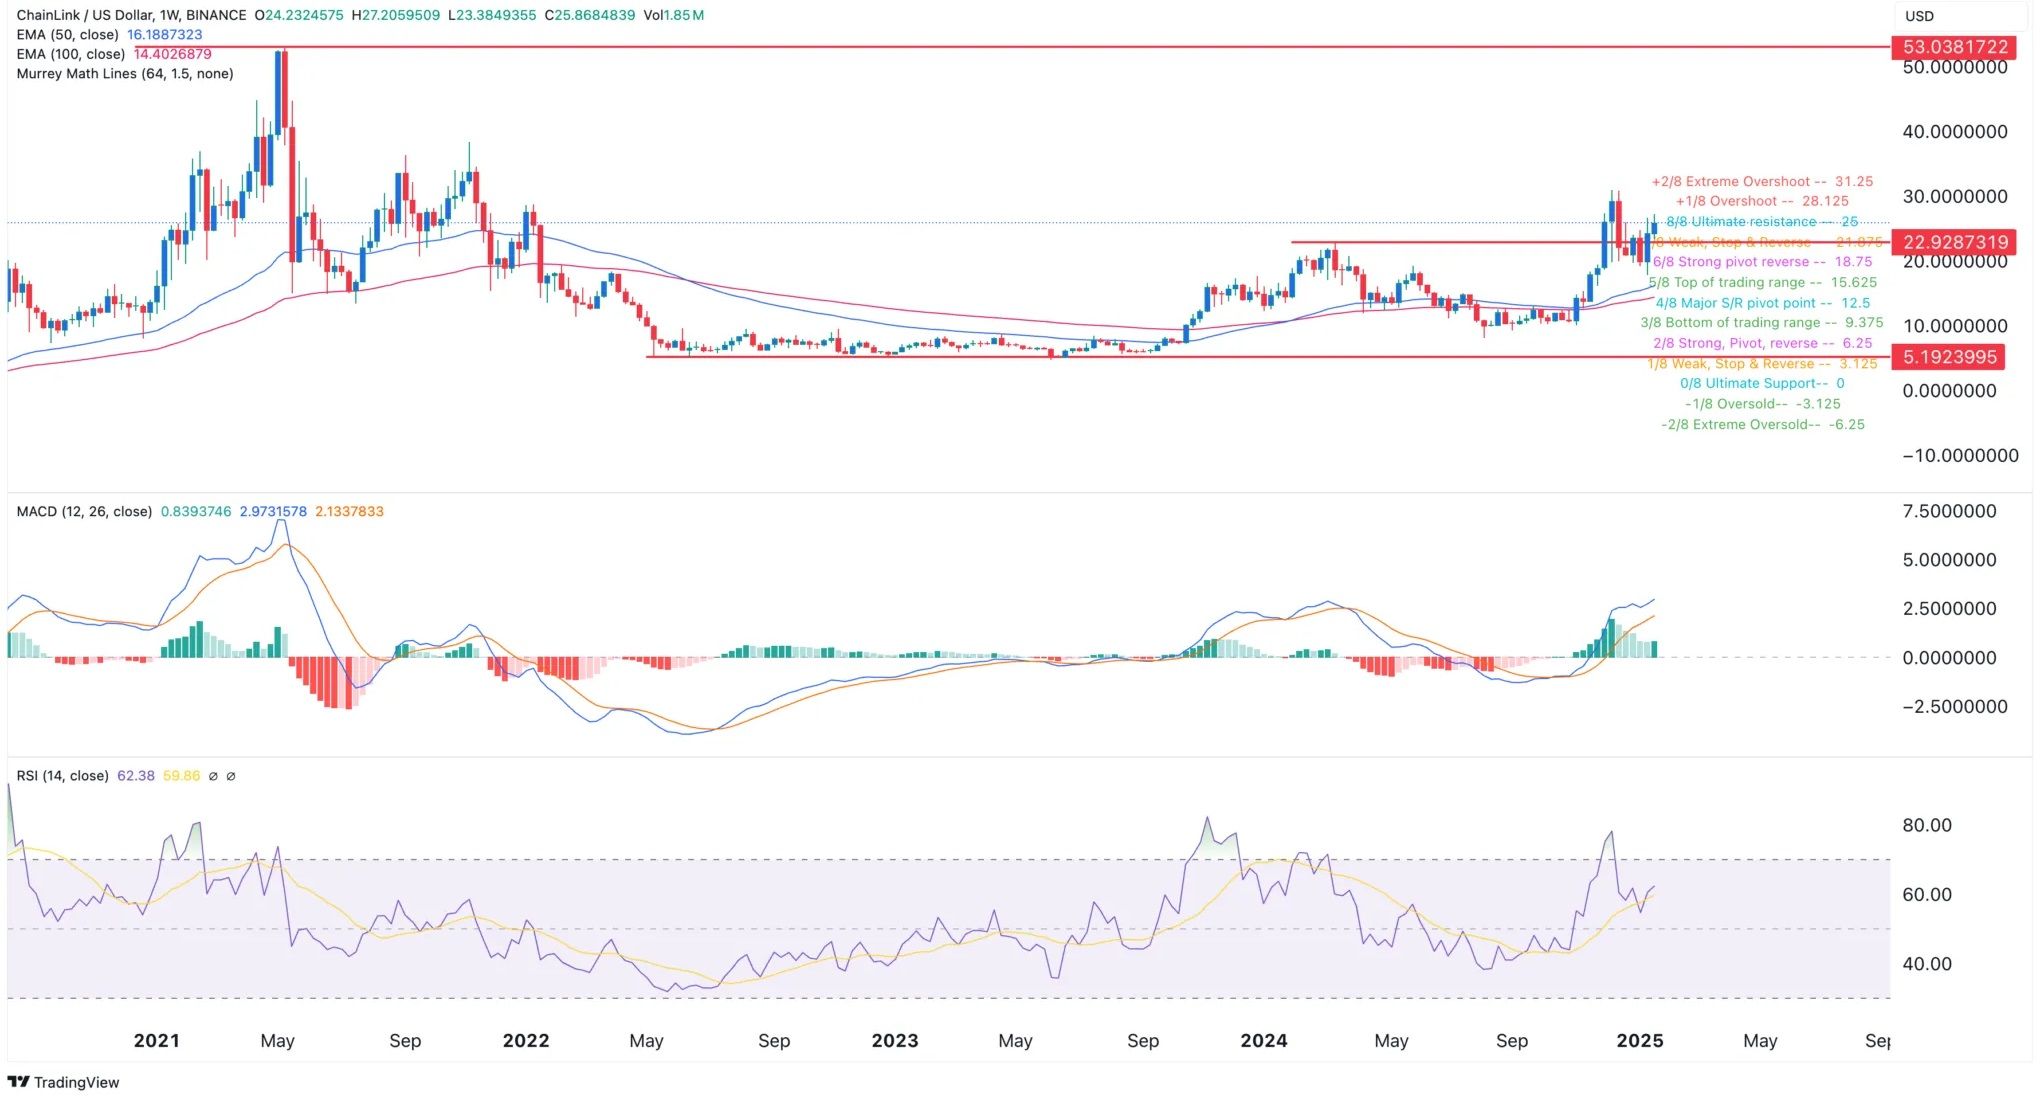Click the close value C25.8684839
Image resolution: width=2044 pixels, height=1102 pixels.
point(589,15)
